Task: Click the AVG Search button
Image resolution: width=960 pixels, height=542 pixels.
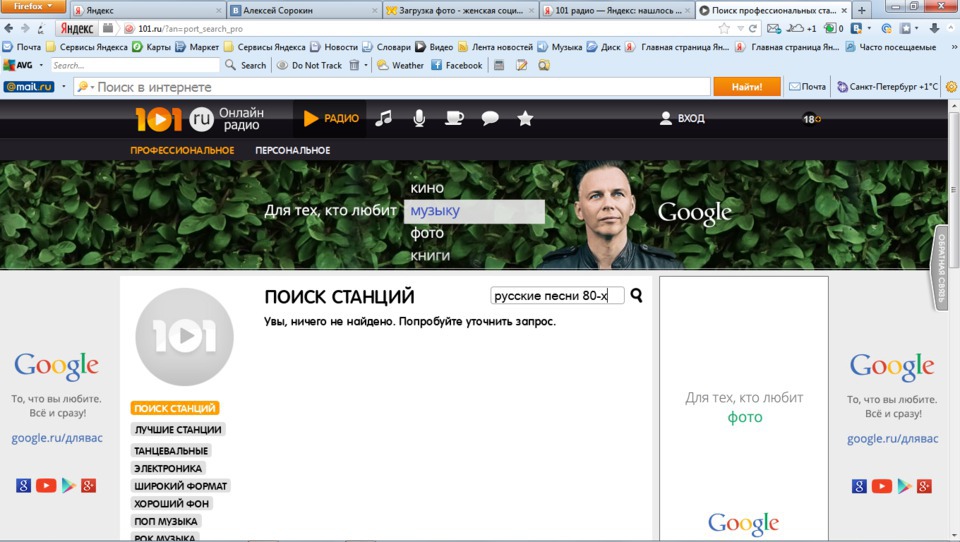Action: coord(246,65)
